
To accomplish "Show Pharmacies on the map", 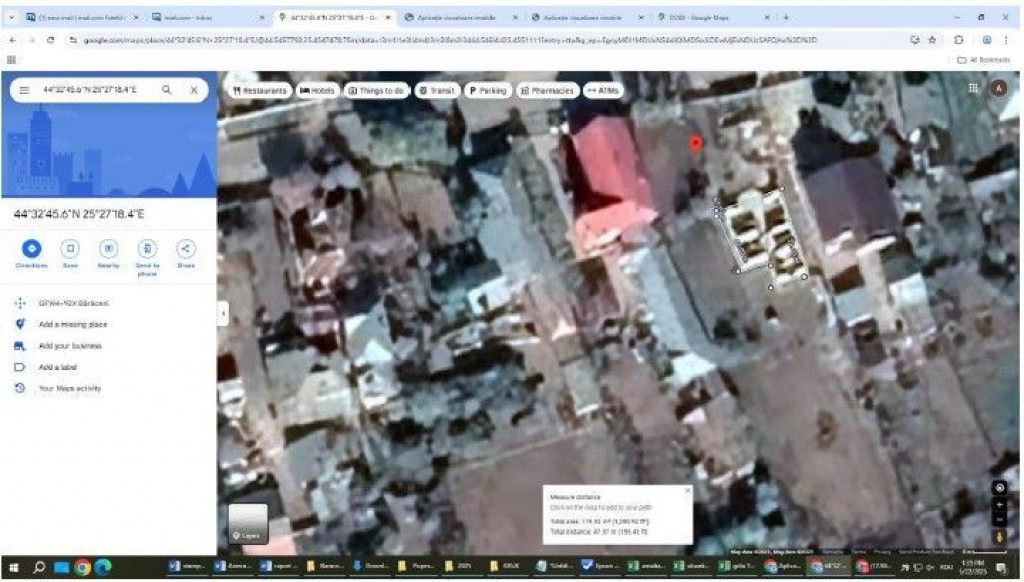I will (x=546, y=90).
